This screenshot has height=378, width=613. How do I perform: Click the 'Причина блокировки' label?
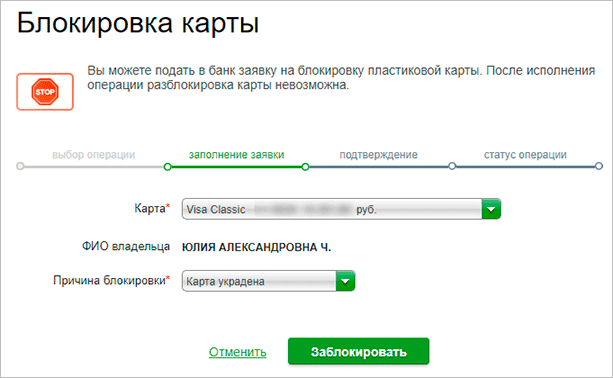(111, 280)
